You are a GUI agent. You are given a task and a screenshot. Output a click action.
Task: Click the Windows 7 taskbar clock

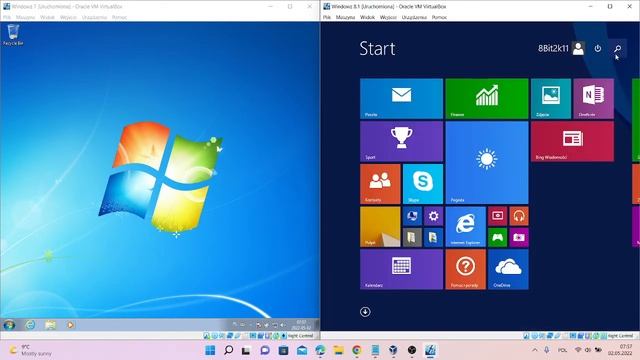pyautogui.click(x=301, y=325)
